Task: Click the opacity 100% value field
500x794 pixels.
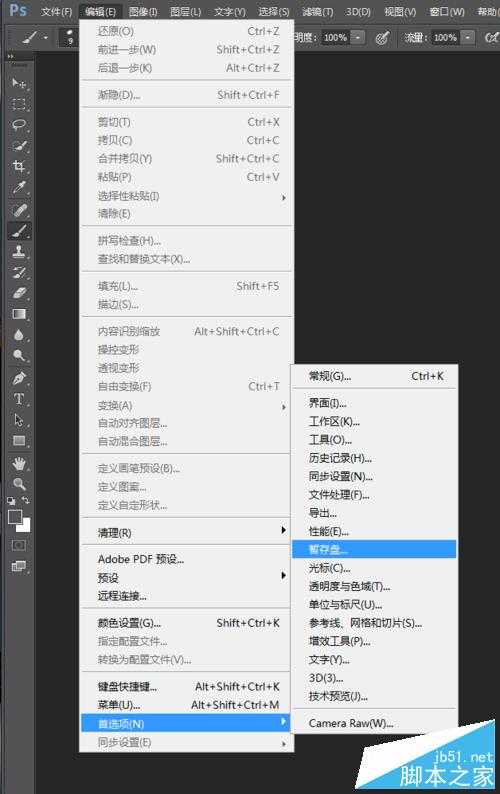Action: [x=335, y=37]
